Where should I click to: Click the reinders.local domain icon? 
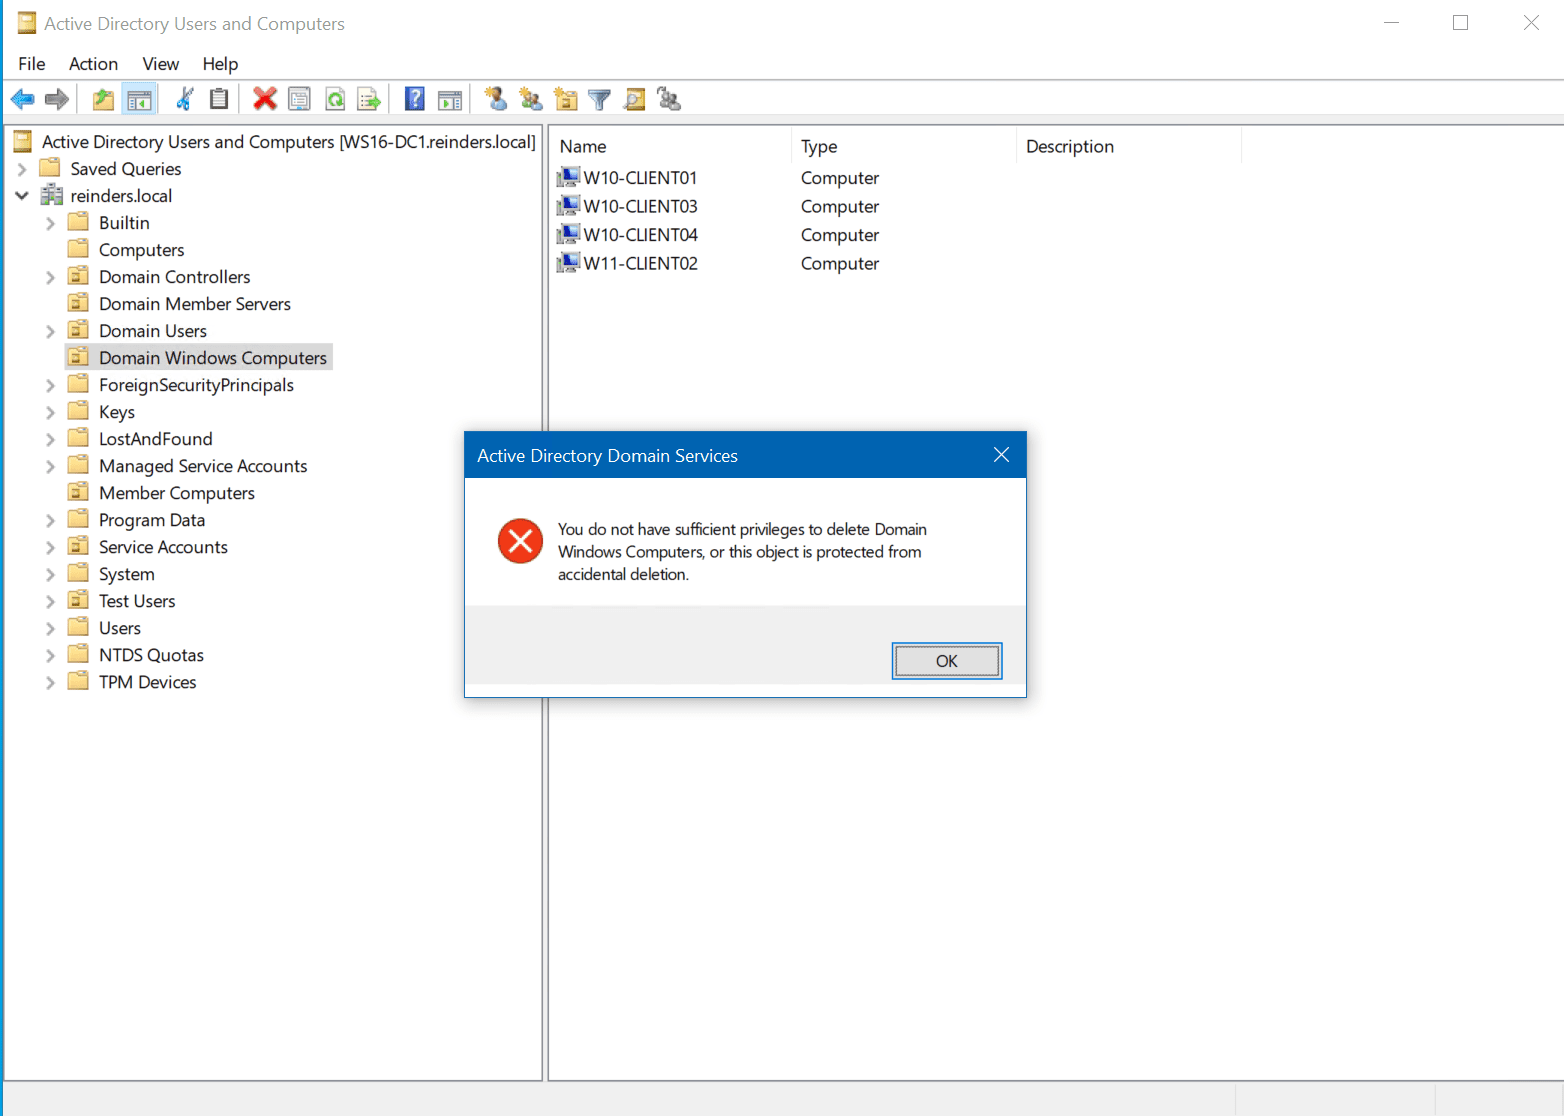(x=51, y=196)
